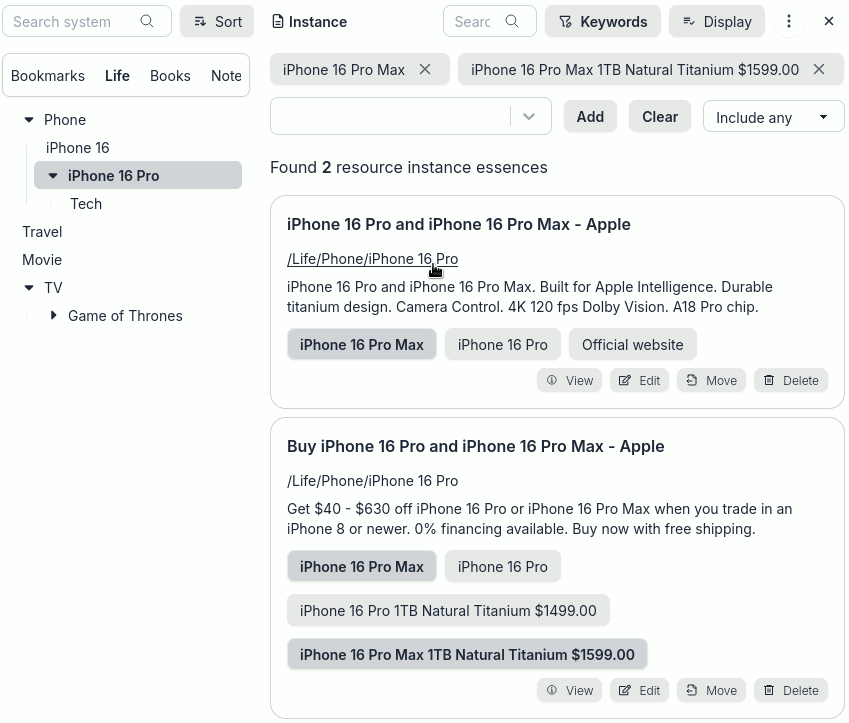Click the Add keyword button

[590, 116]
